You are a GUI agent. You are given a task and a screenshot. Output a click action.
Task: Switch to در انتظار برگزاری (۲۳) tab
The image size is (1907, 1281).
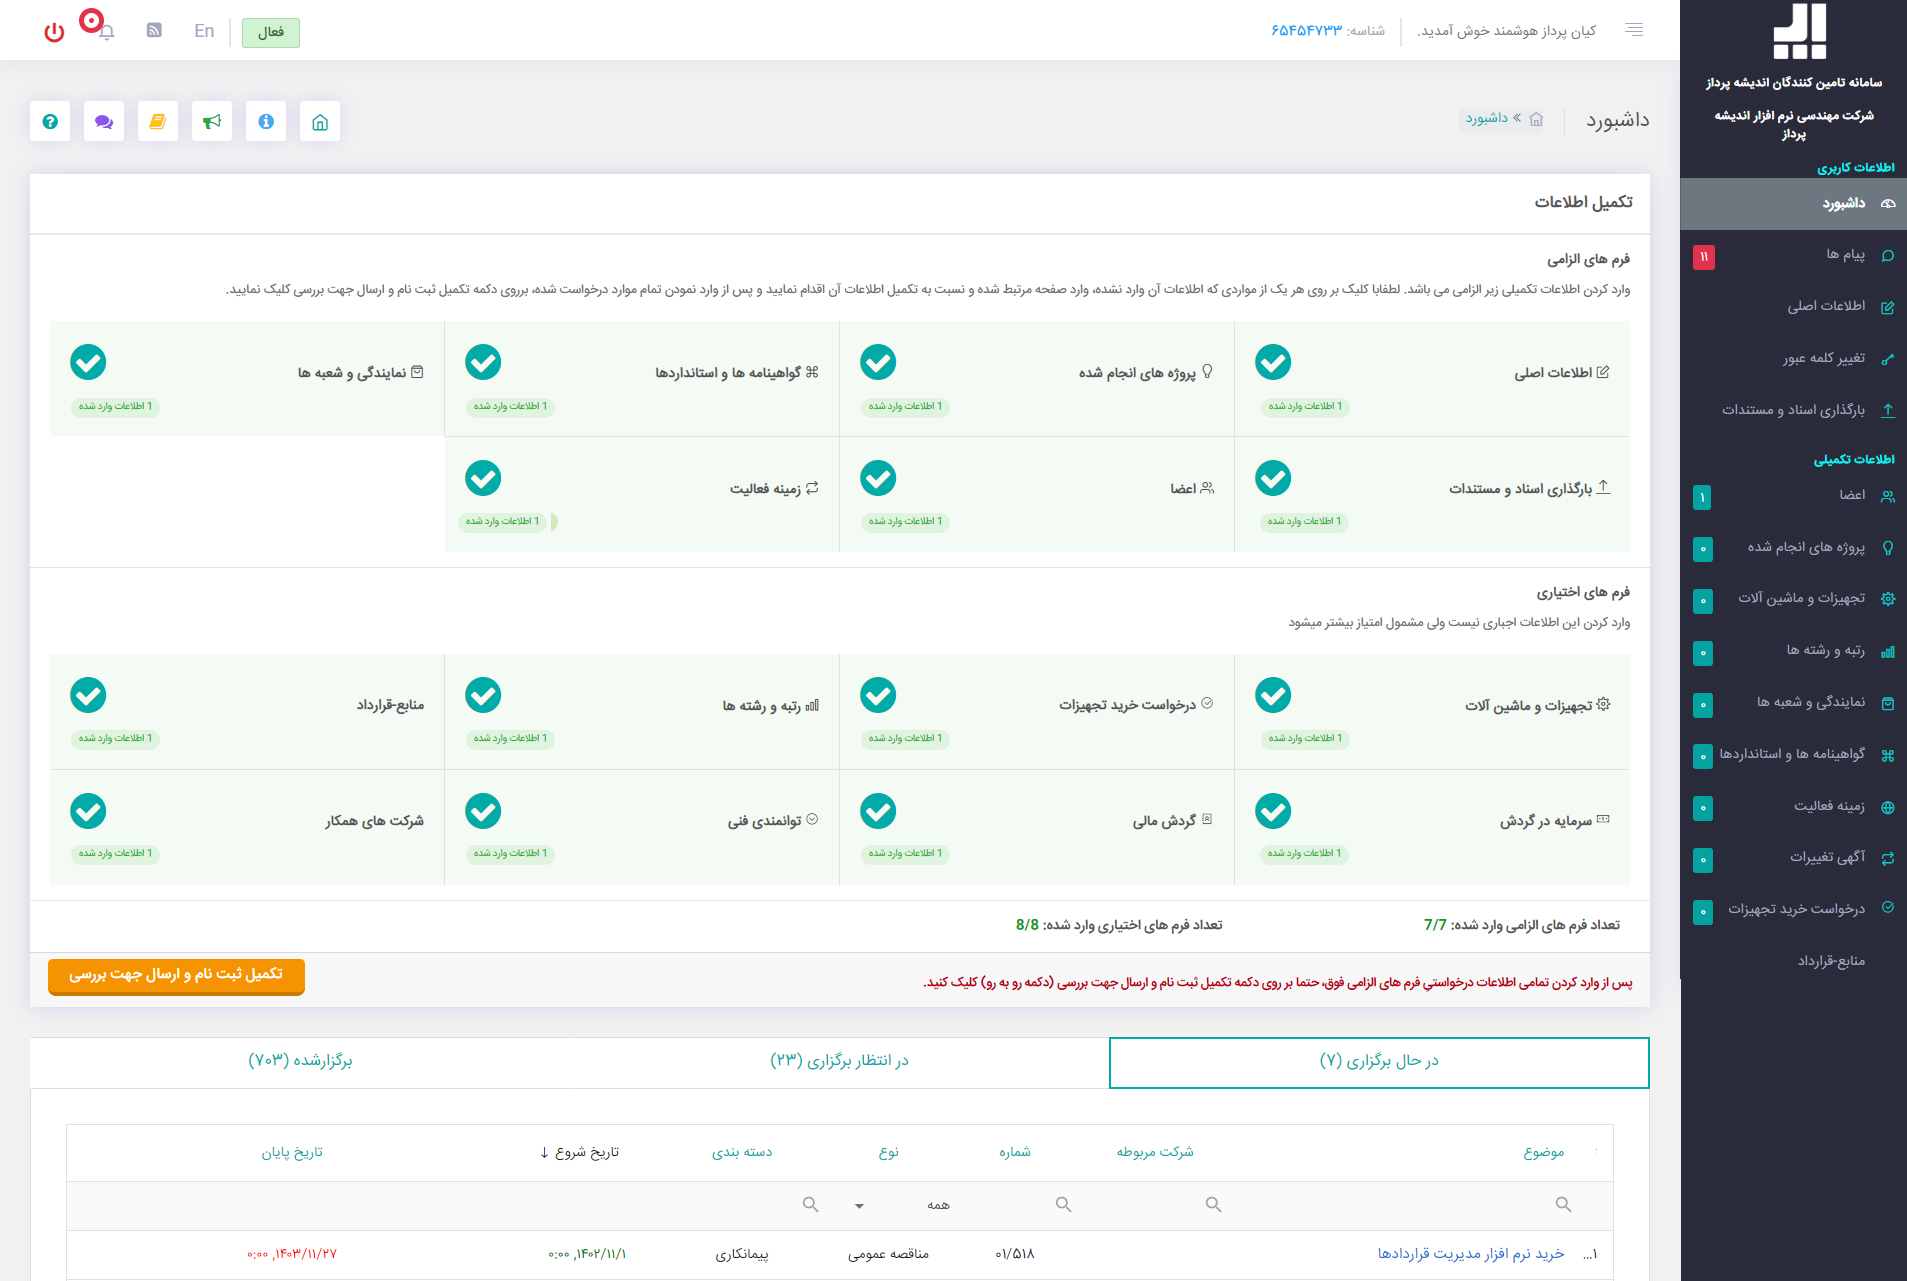point(839,1061)
